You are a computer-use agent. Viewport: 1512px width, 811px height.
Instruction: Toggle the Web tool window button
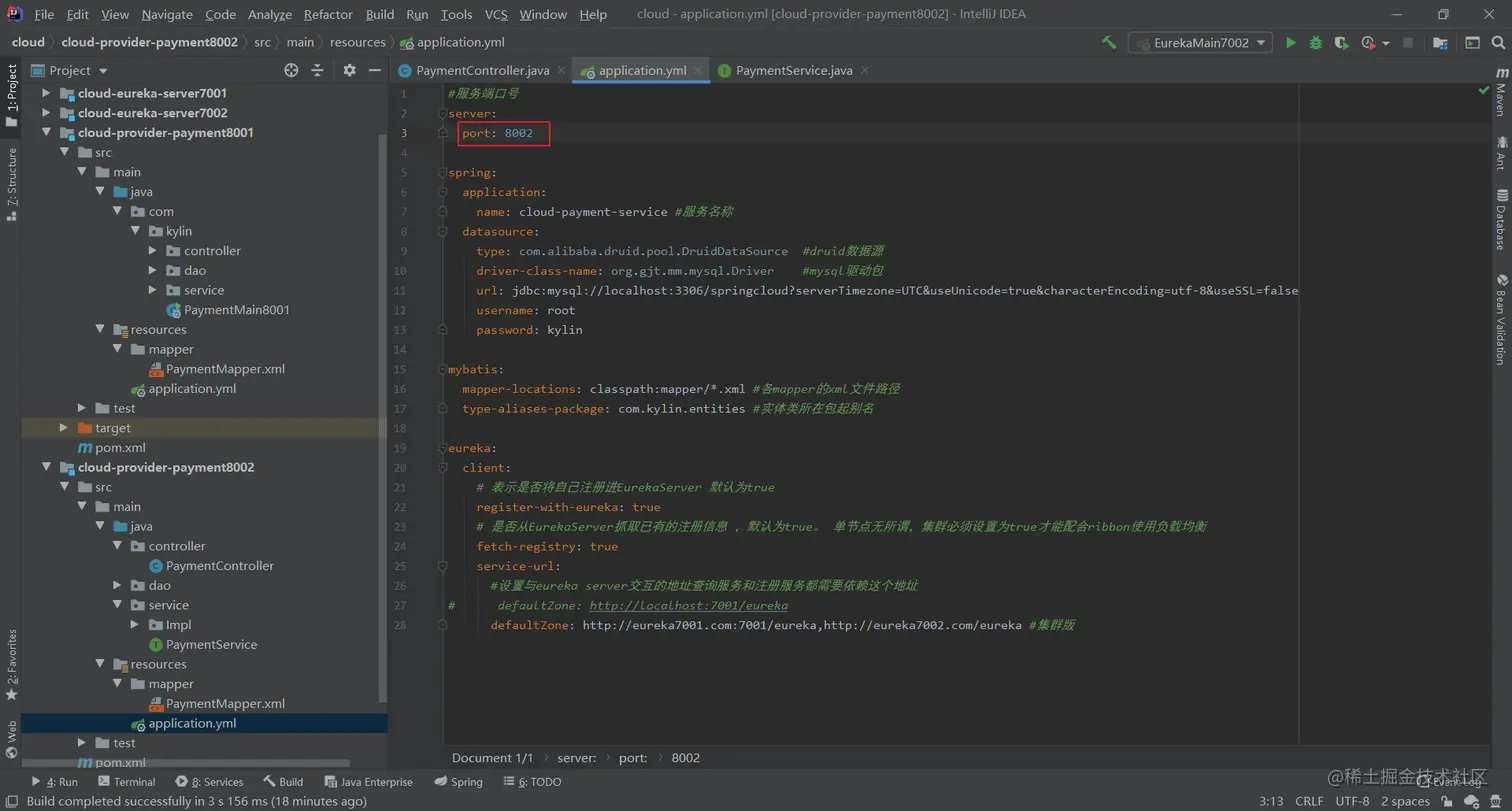(x=11, y=740)
